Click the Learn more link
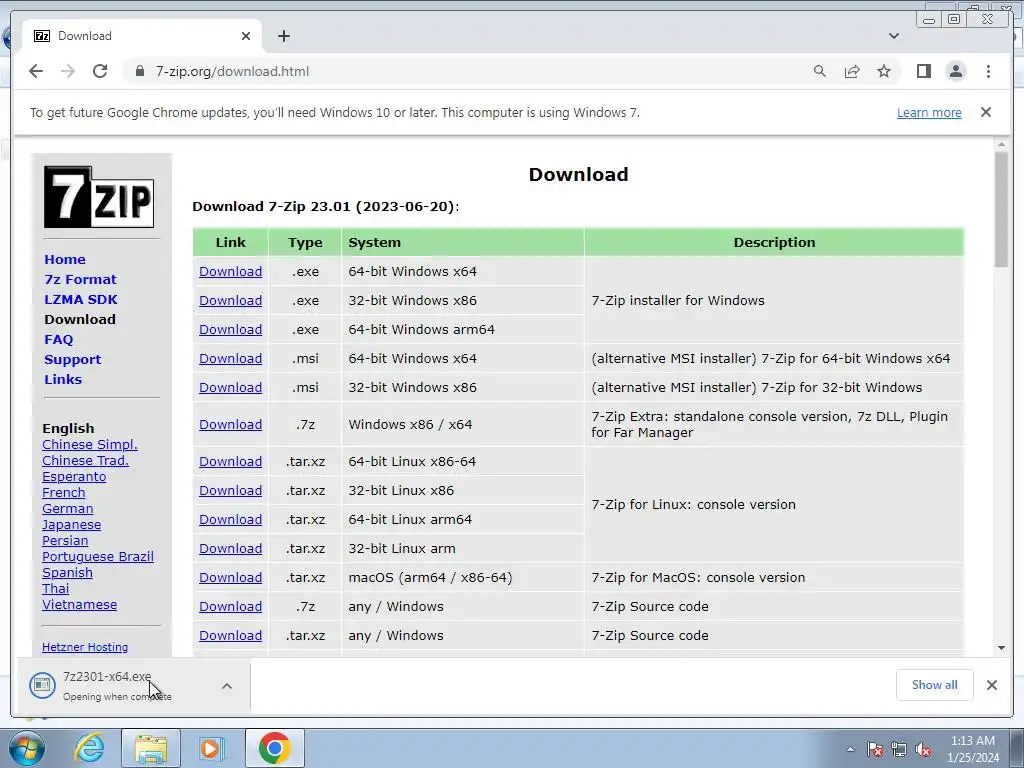The height and width of the screenshot is (768, 1024). (x=929, y=112)
